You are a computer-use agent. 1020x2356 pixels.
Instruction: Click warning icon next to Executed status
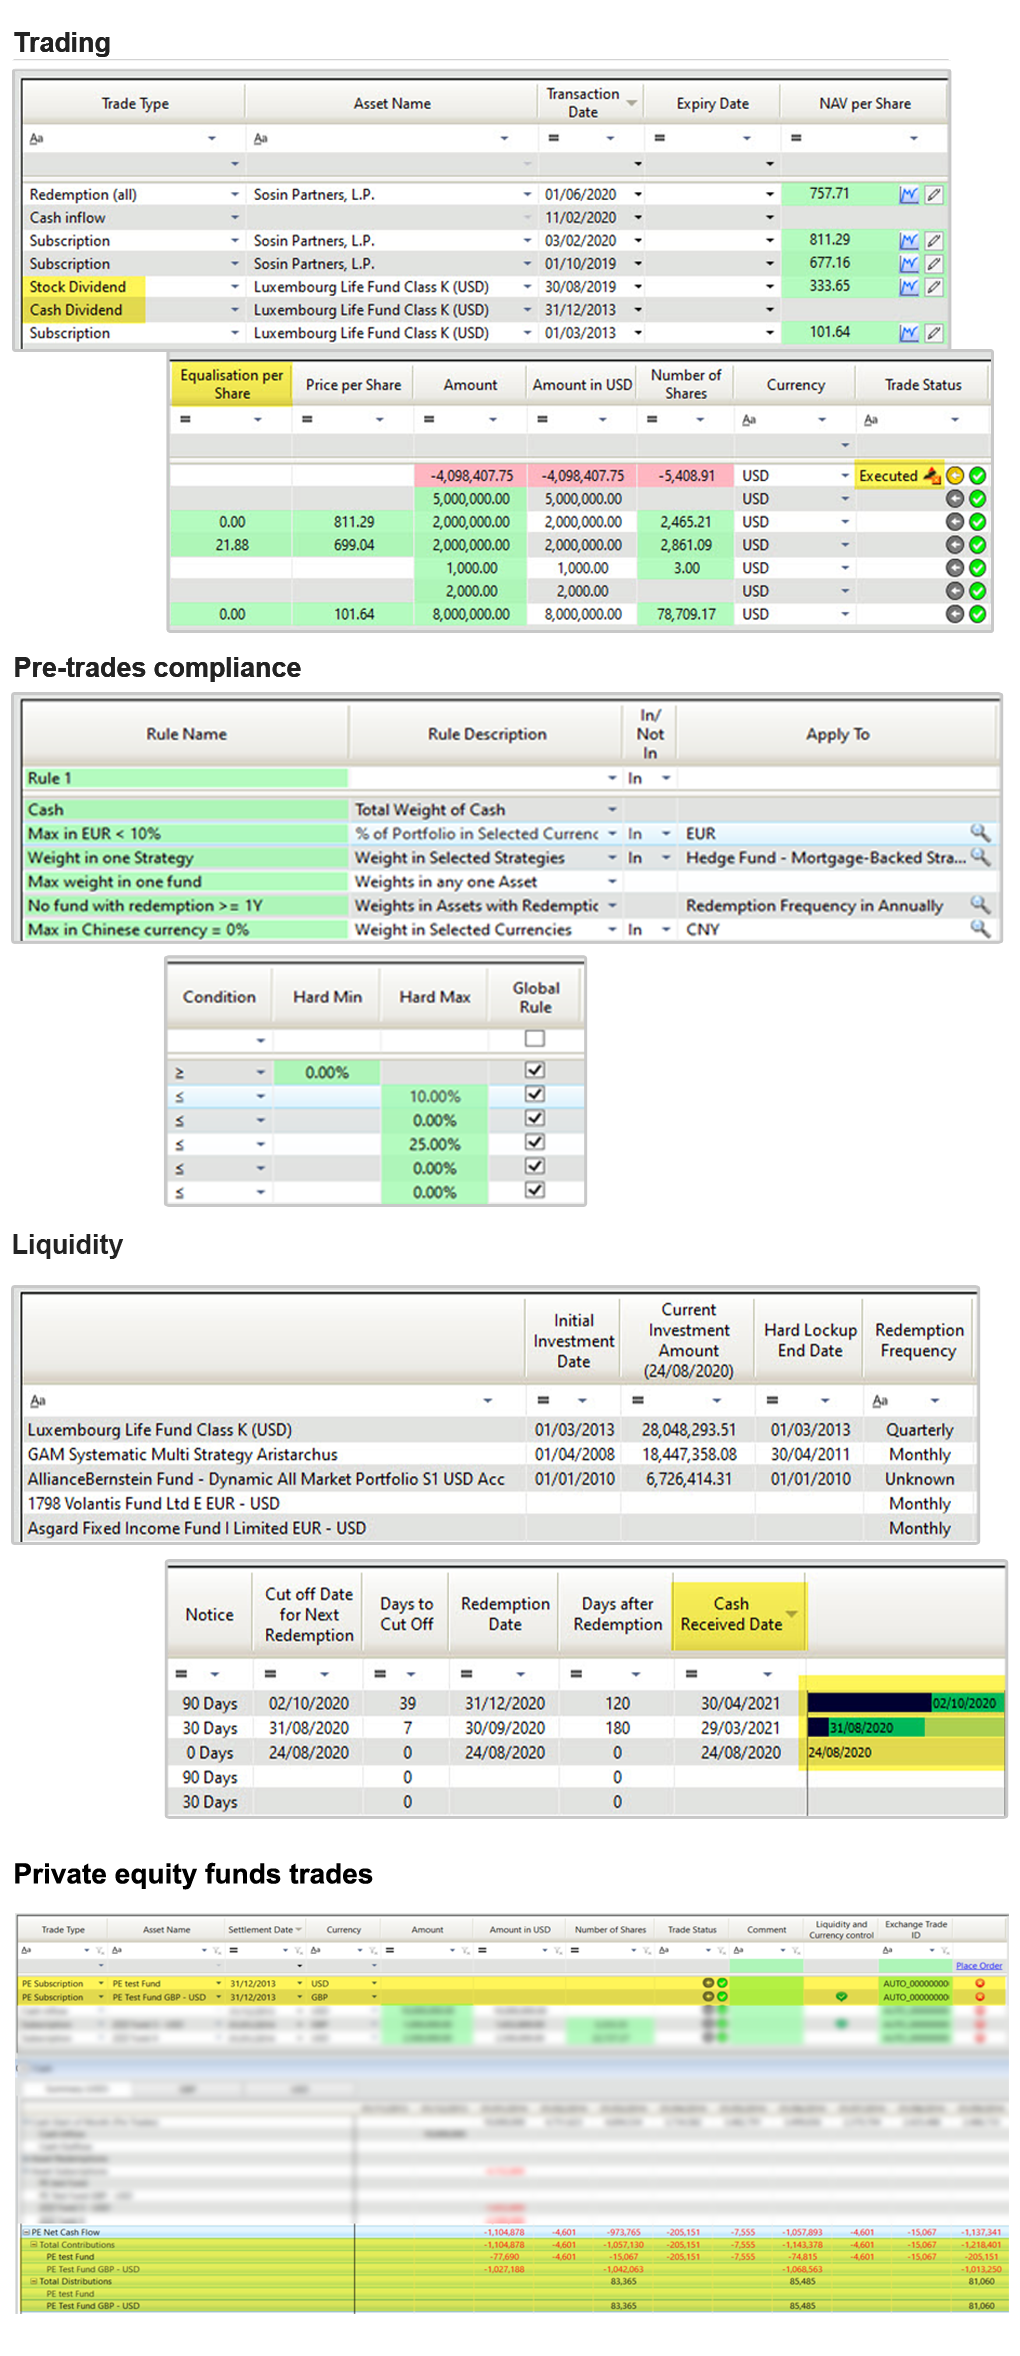931,476
